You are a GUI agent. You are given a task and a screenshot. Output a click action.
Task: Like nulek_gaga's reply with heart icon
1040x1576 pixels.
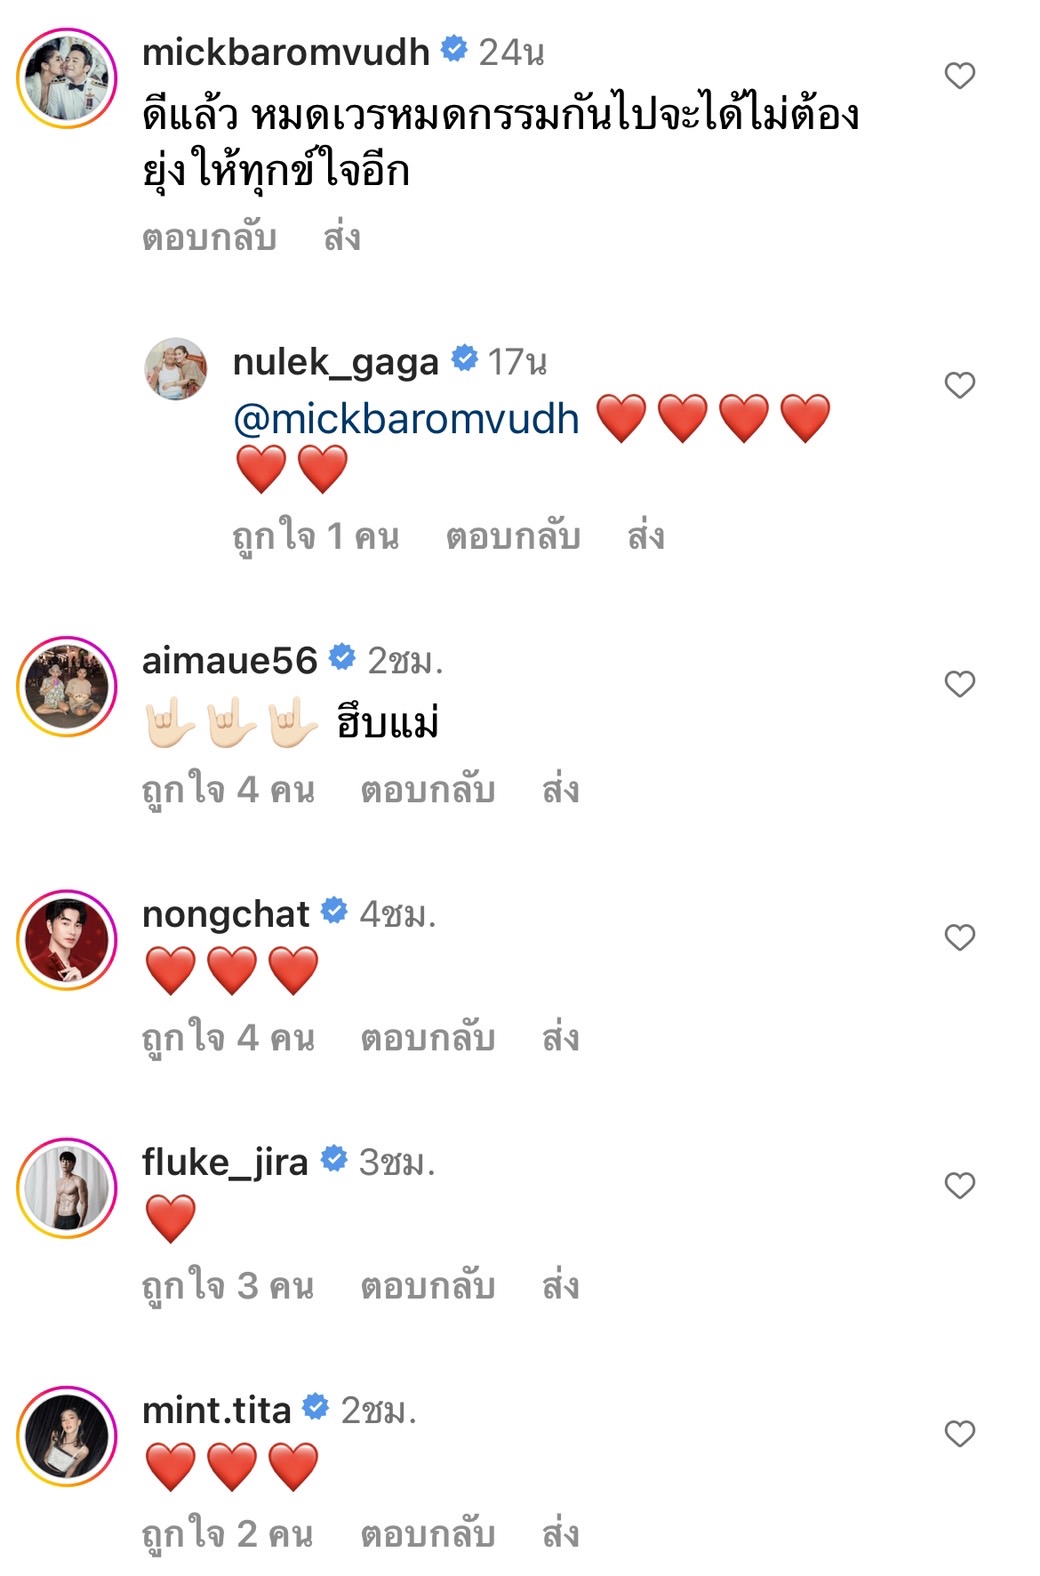959,385
